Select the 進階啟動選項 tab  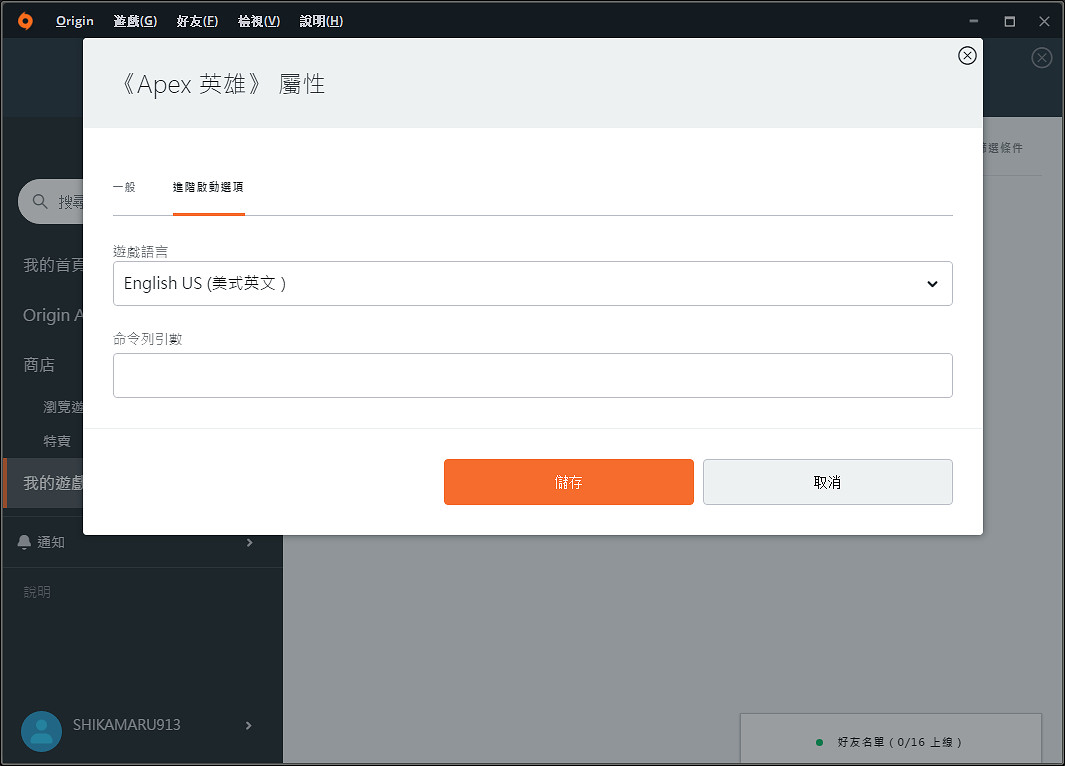208,187
